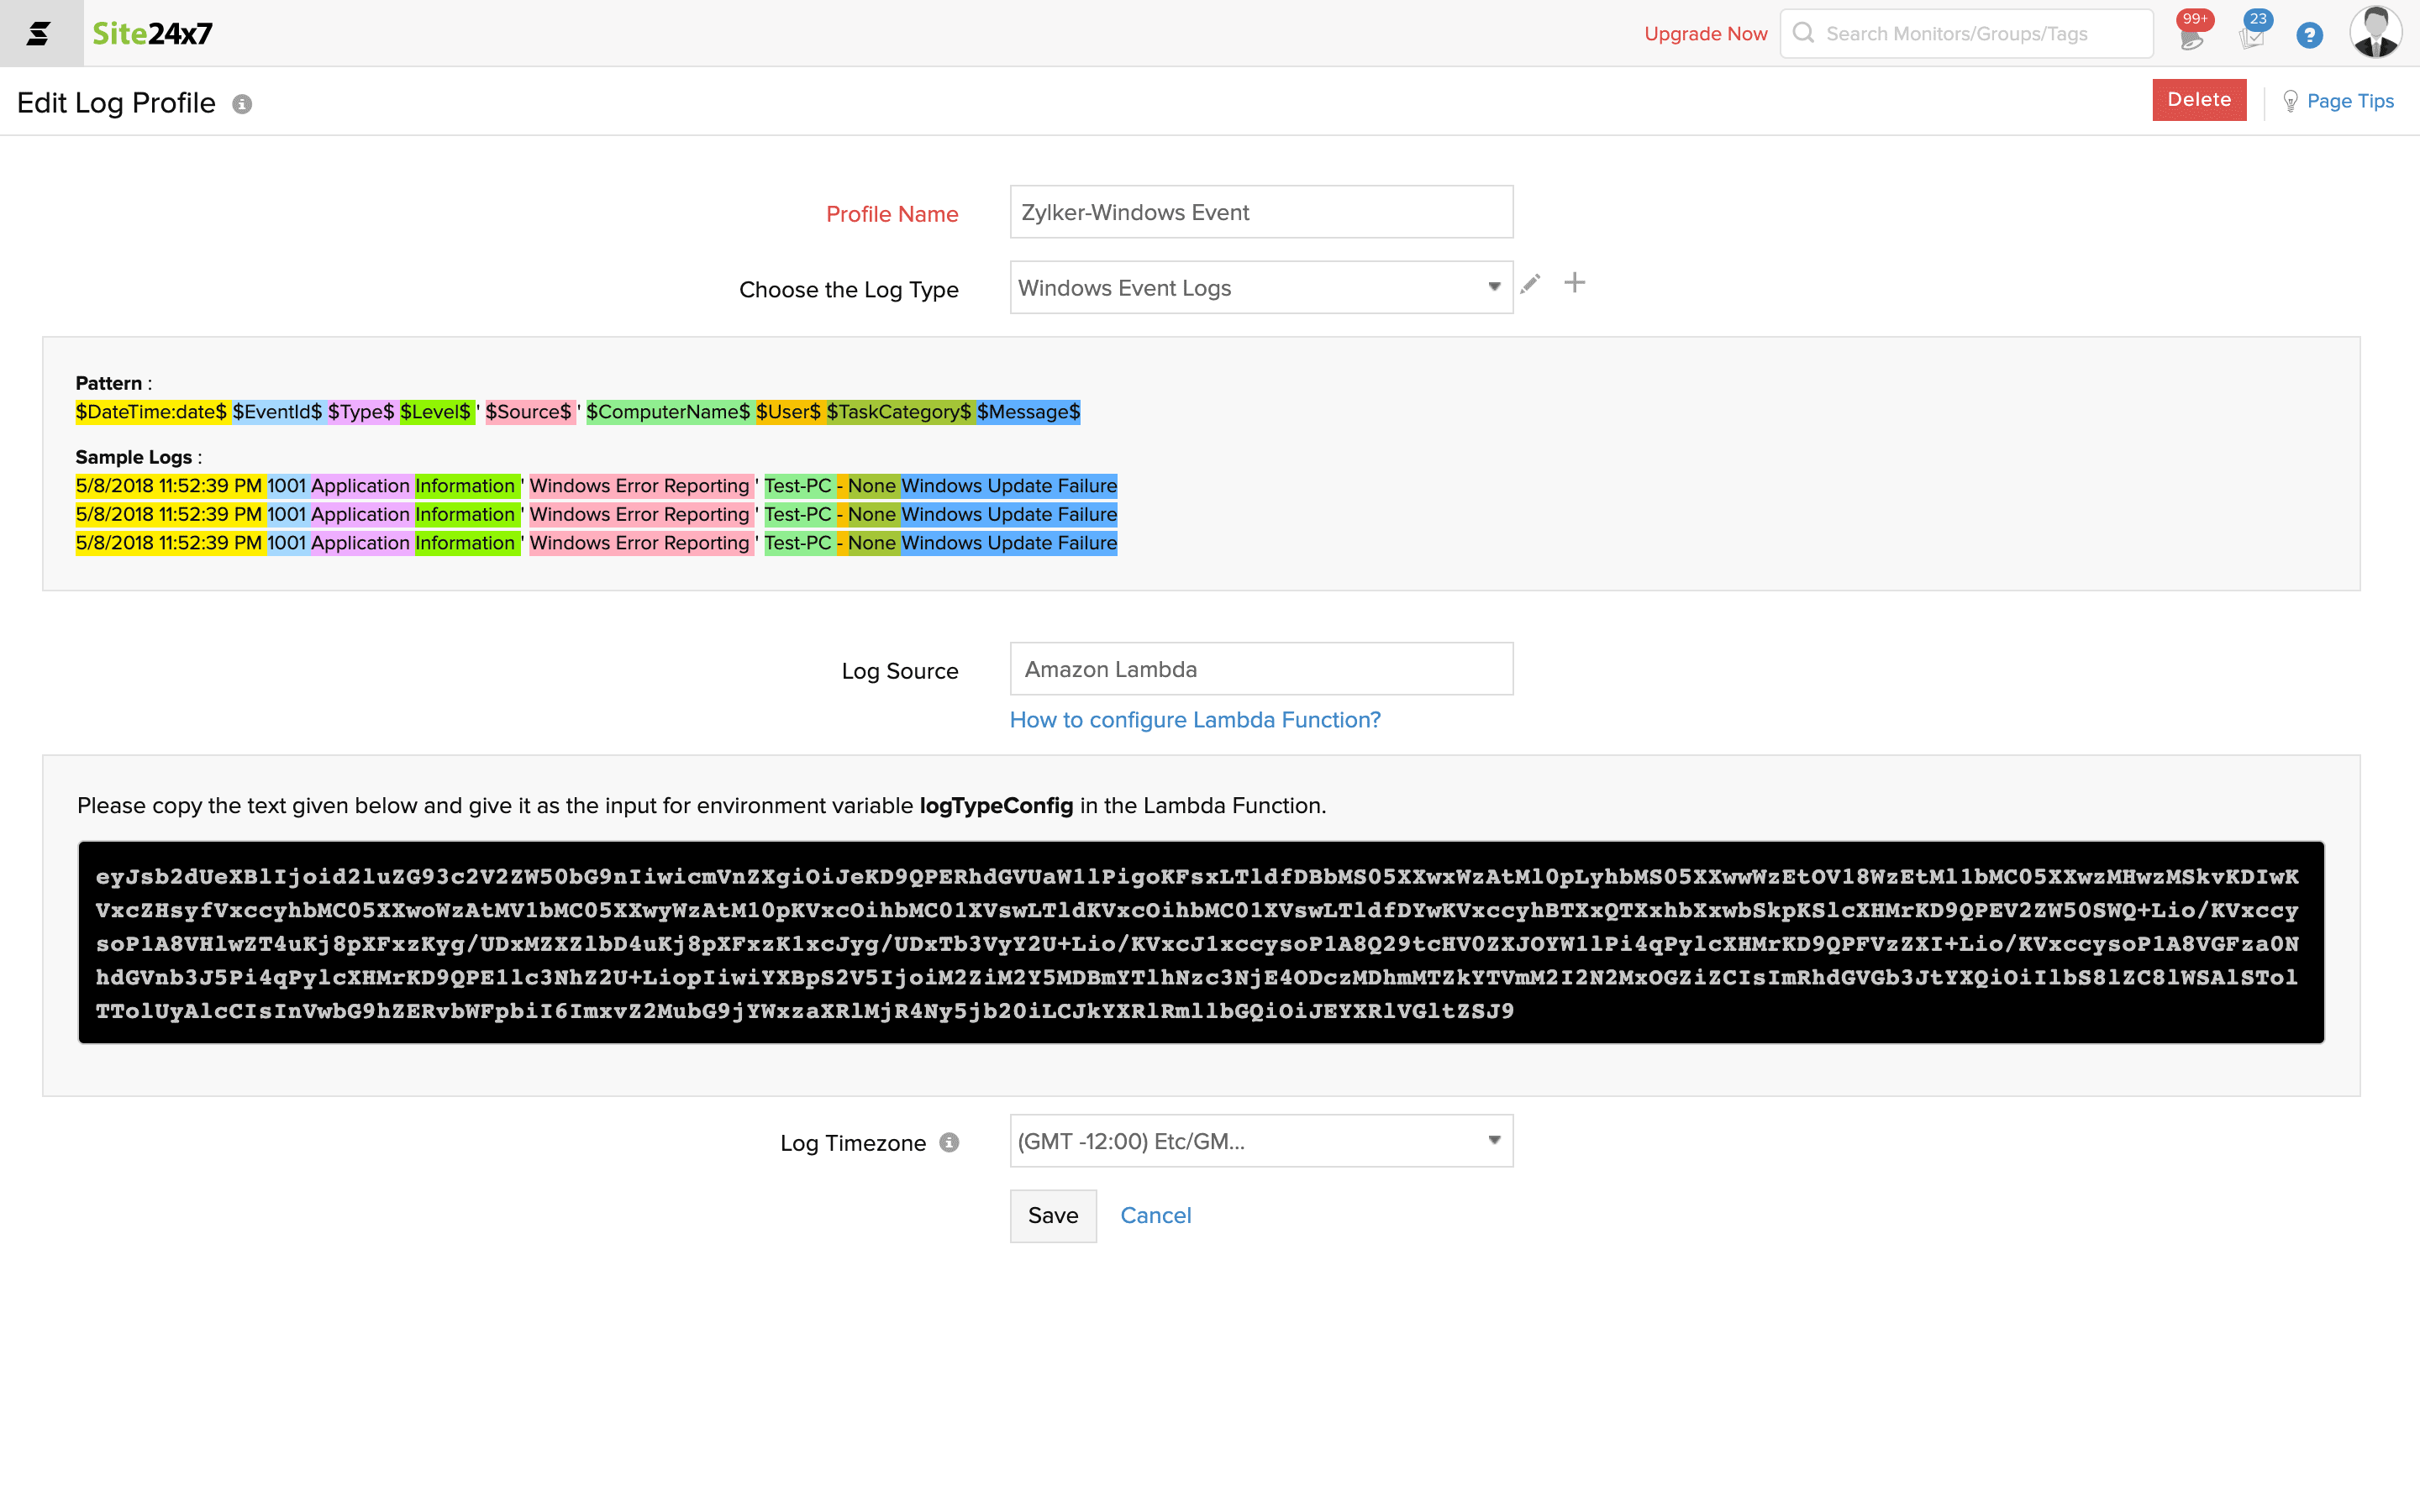Open the user profile avatar
This screenshot has width=2420, height=1512.
(x=2375, y=33)
